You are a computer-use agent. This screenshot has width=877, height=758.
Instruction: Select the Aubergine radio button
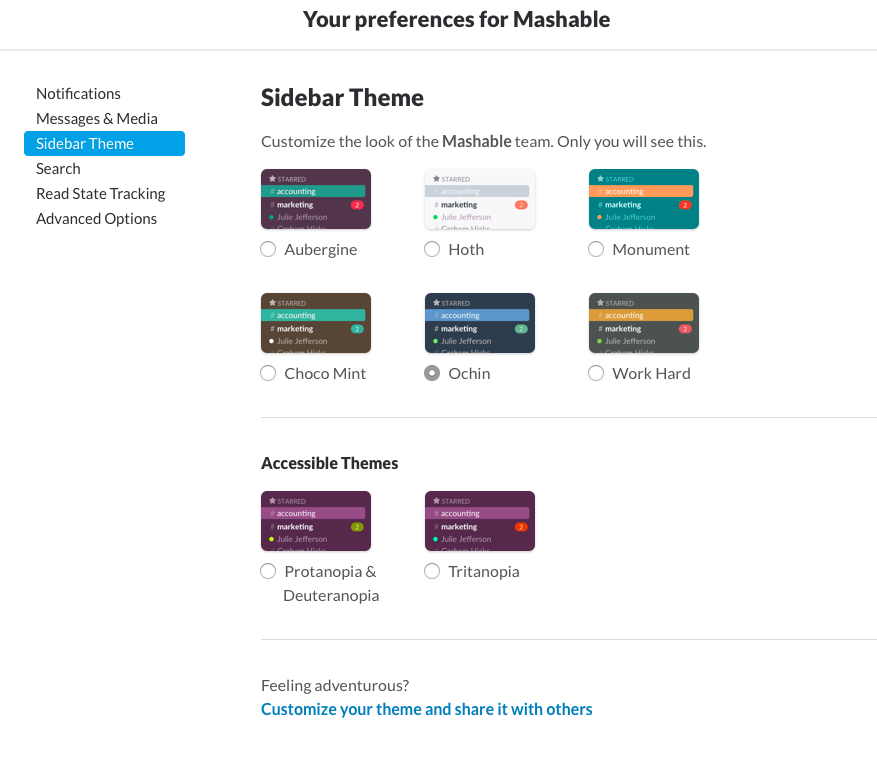point(268,249)
